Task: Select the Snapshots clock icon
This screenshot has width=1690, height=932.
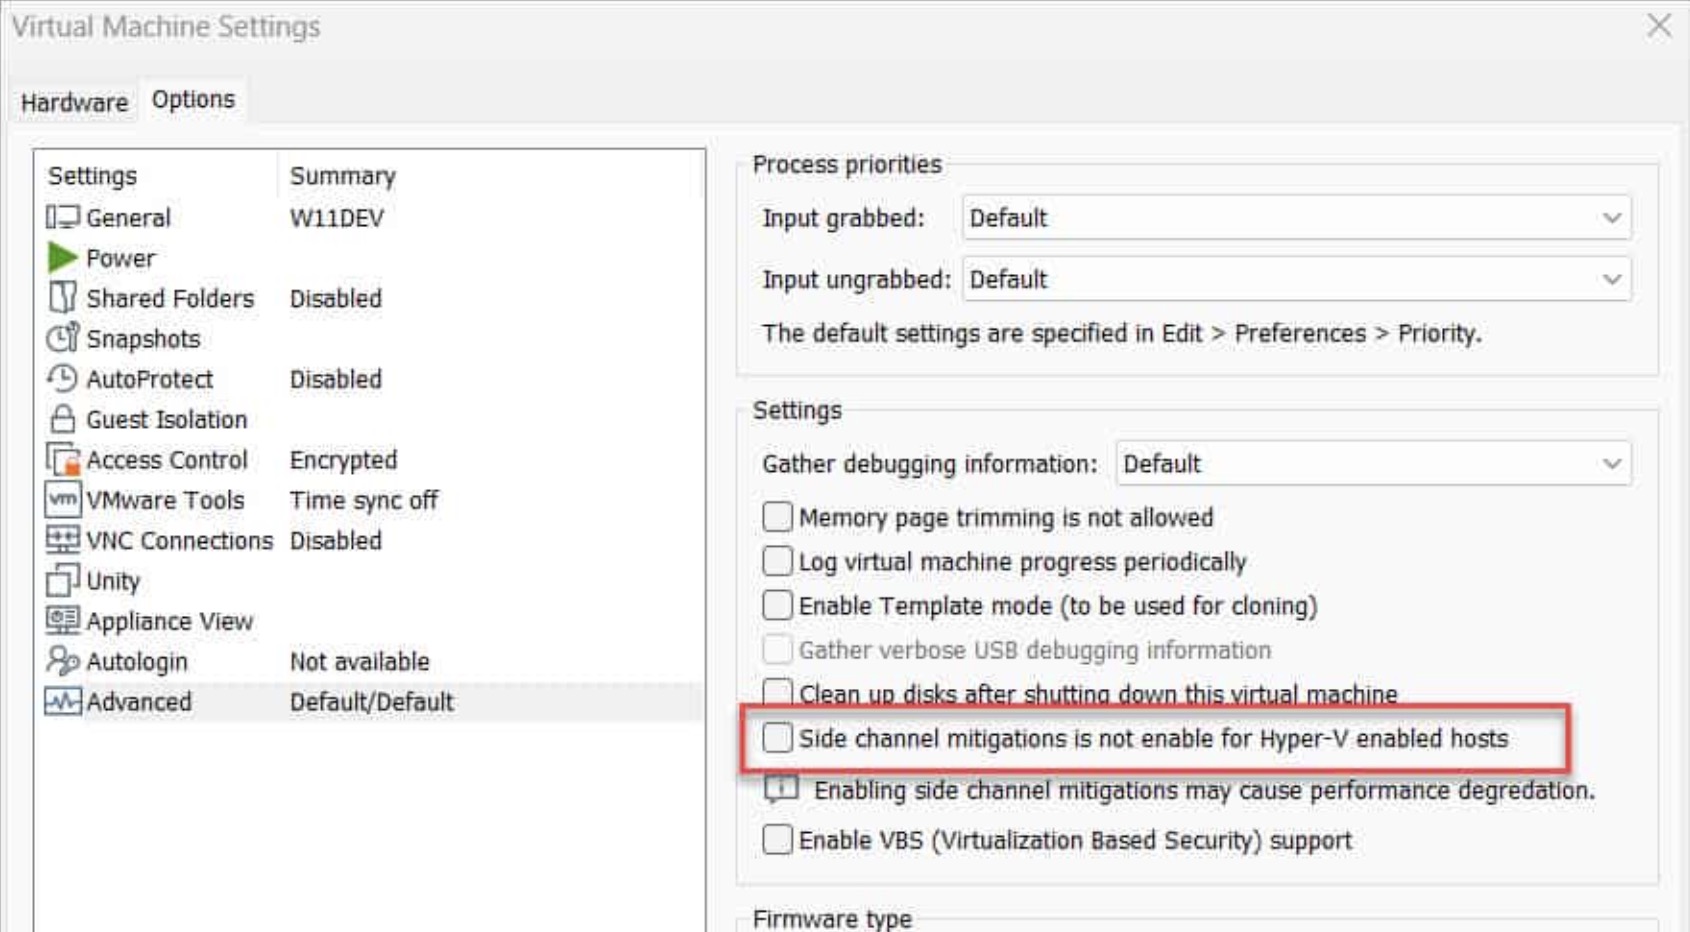Action: [x=62, y=338]
